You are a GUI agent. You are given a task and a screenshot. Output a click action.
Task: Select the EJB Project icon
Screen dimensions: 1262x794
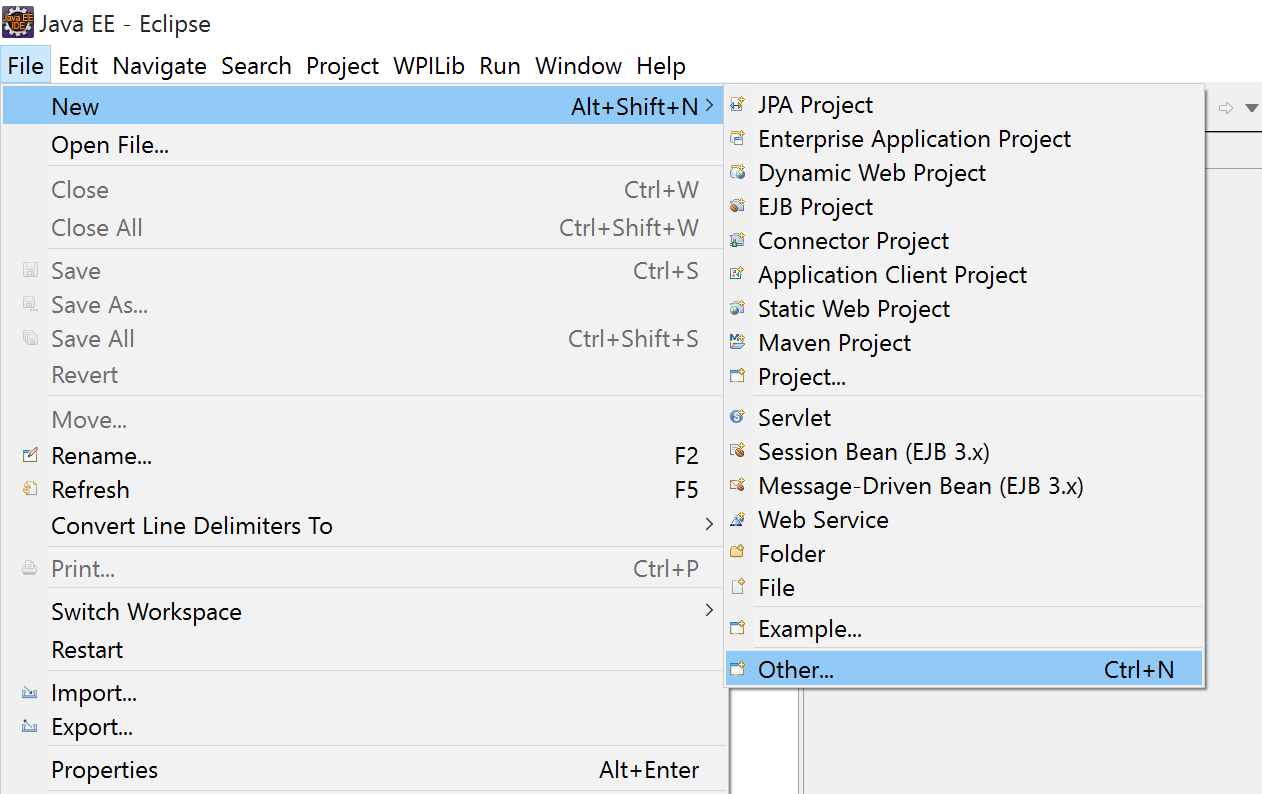point(738,206)
